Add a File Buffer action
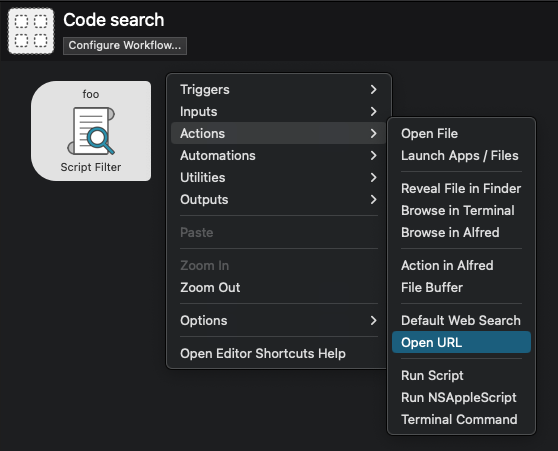Viewport: 558px width, 451px height. tap(461, 287)
